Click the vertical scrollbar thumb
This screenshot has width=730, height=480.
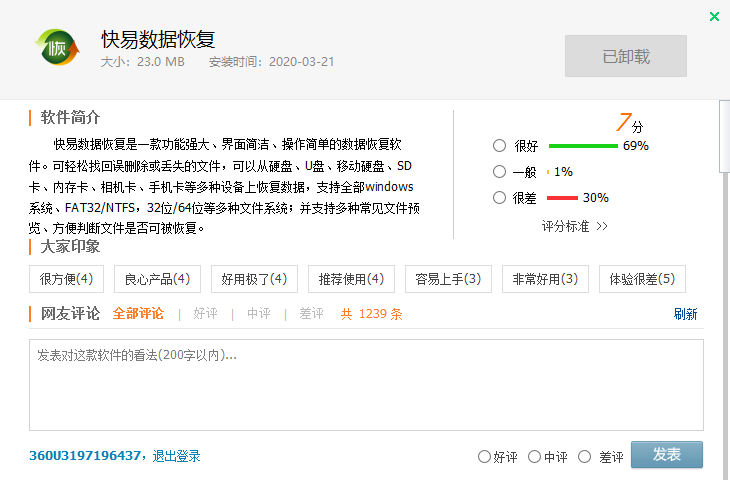click(724, 136)
